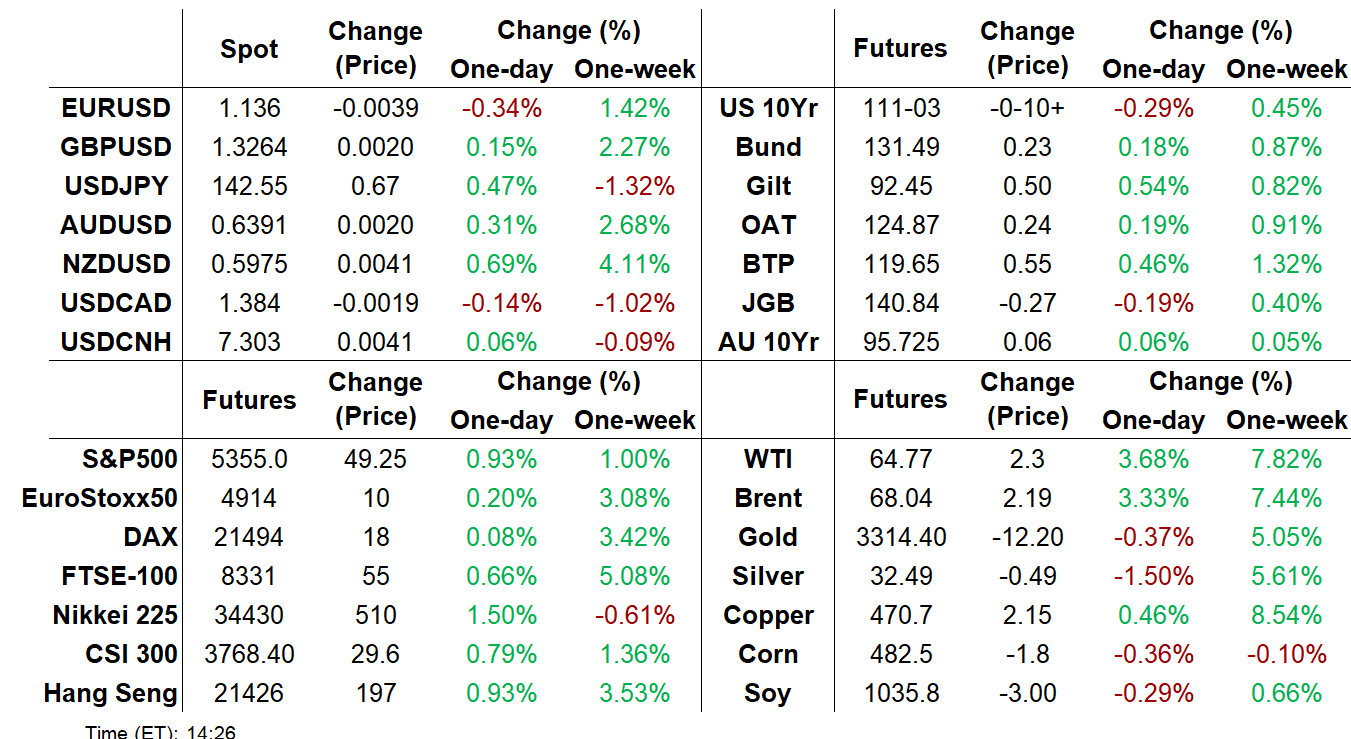Select the BTP one-week change 1.32%
This screenshot has width=1351, height=739.
(x=1286, y=264)
